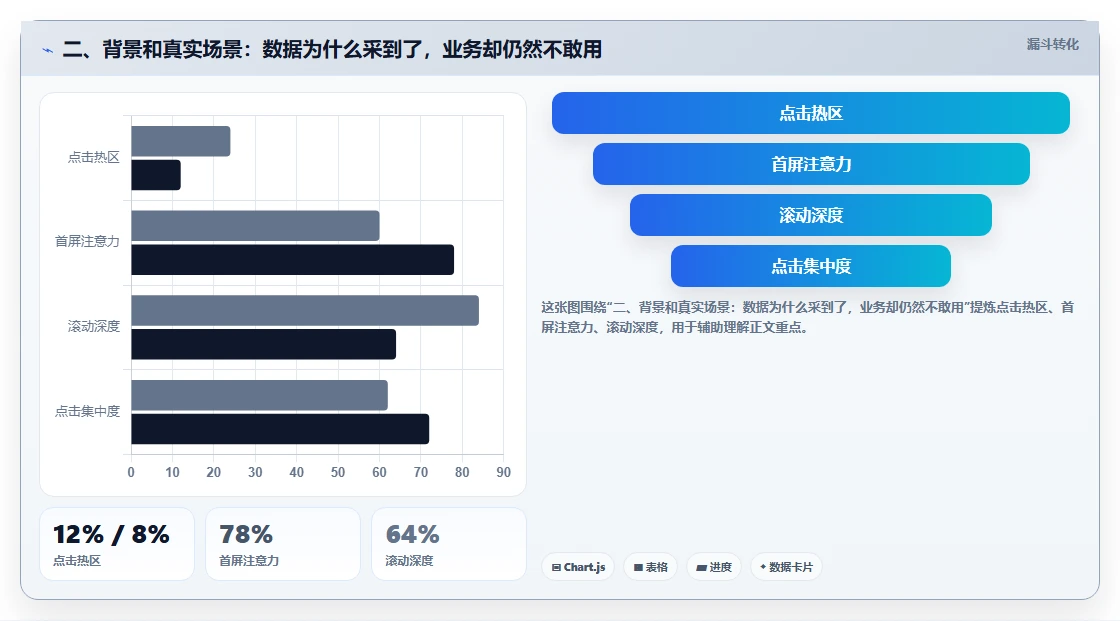
Task: Click the 滚动深度 funnel stage
Action: 811,215
